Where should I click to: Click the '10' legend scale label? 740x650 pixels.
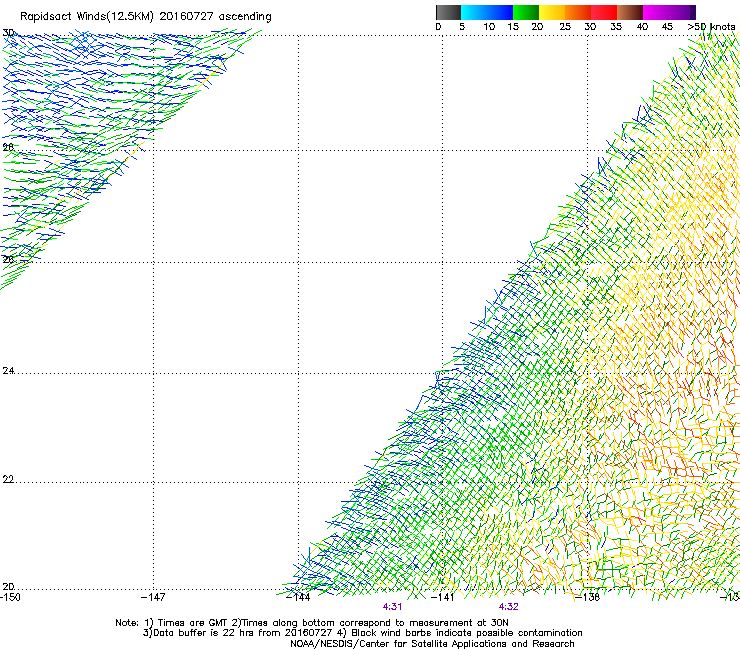[x=489, y=27]
